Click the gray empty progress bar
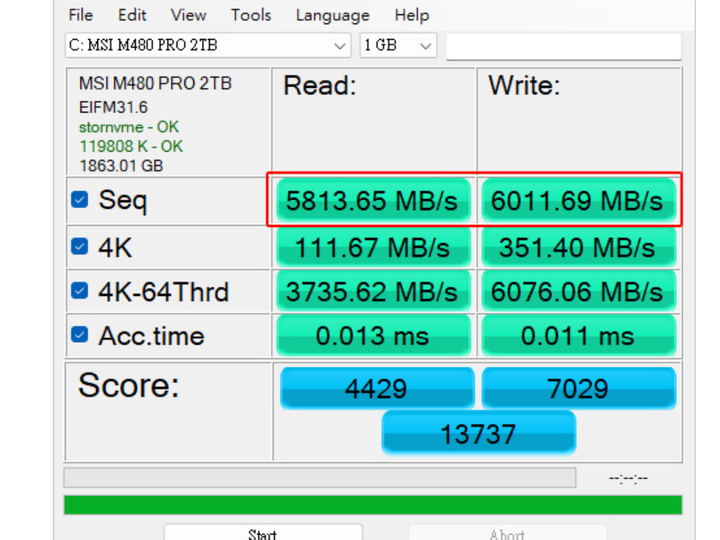720x540 pixels. (x=320, y=478)
